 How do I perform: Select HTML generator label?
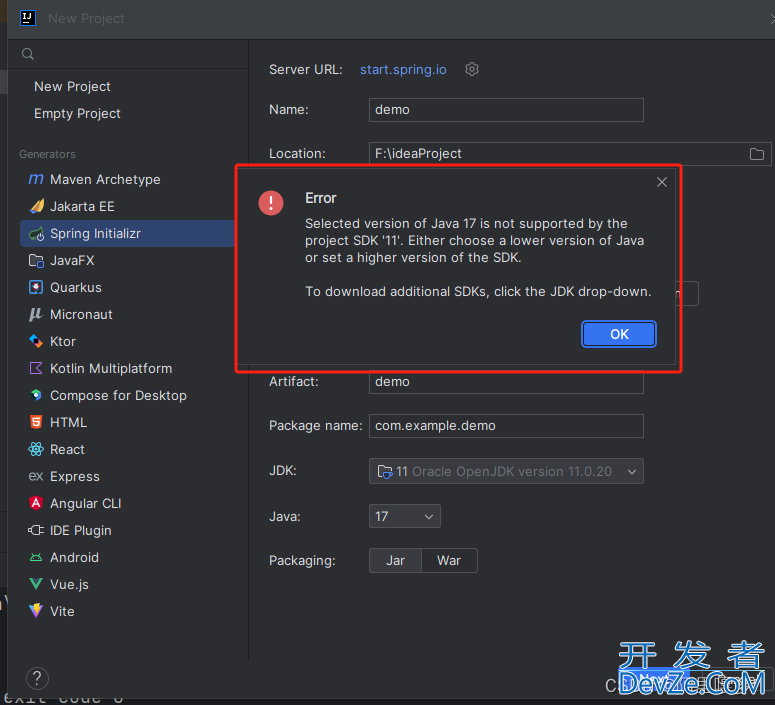click(68, 422)
